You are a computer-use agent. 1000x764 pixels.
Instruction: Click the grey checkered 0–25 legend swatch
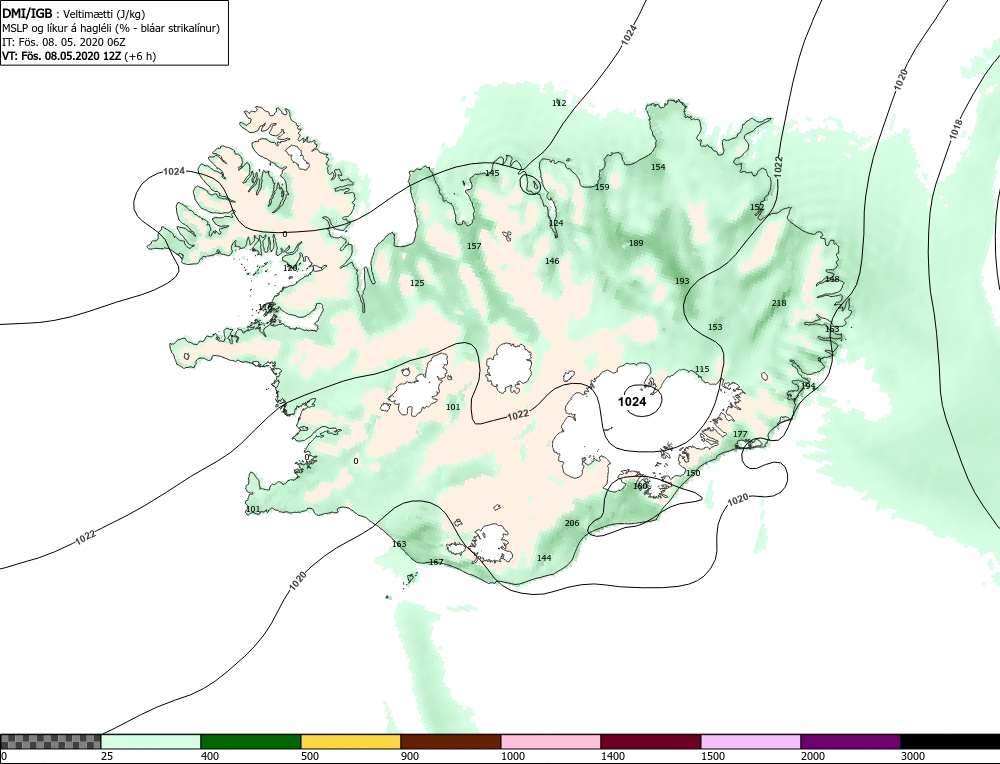[x=50, y=741]
